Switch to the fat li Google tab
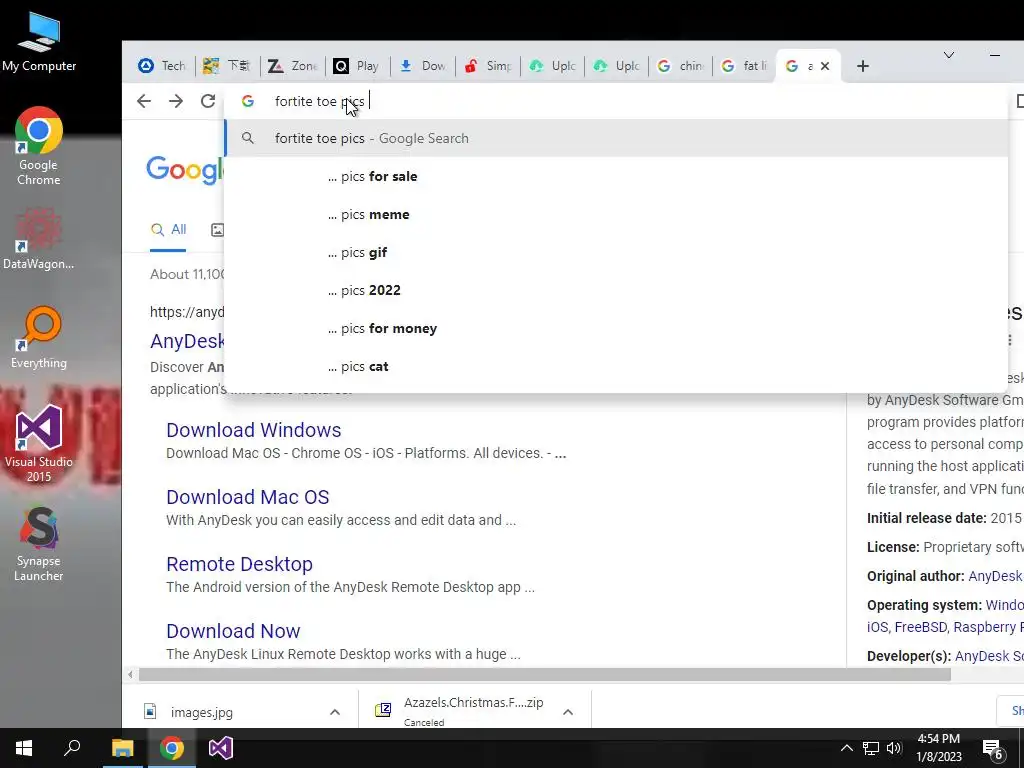Screen dimensions: 1024x768 point(744,66)
